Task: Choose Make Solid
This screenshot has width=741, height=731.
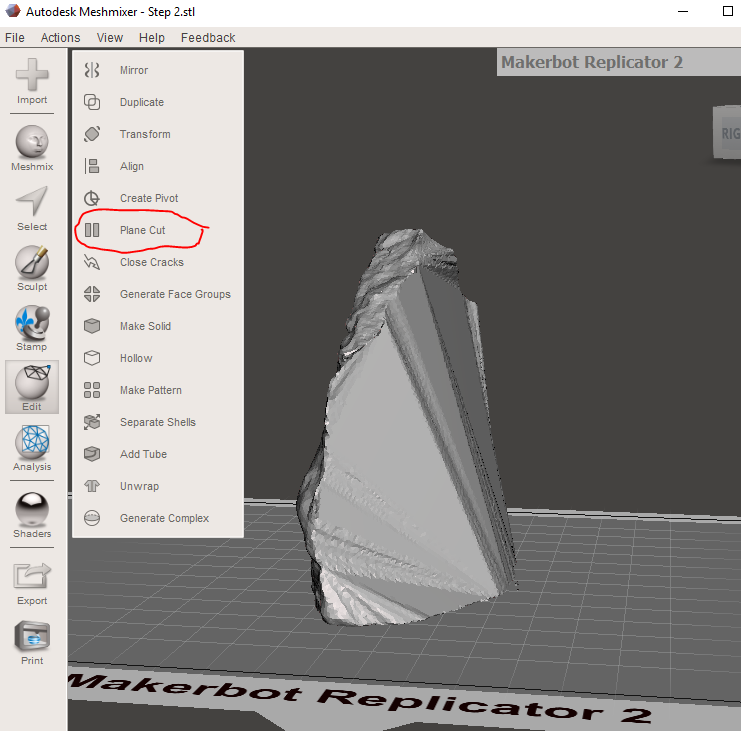Action: [158, 326]
